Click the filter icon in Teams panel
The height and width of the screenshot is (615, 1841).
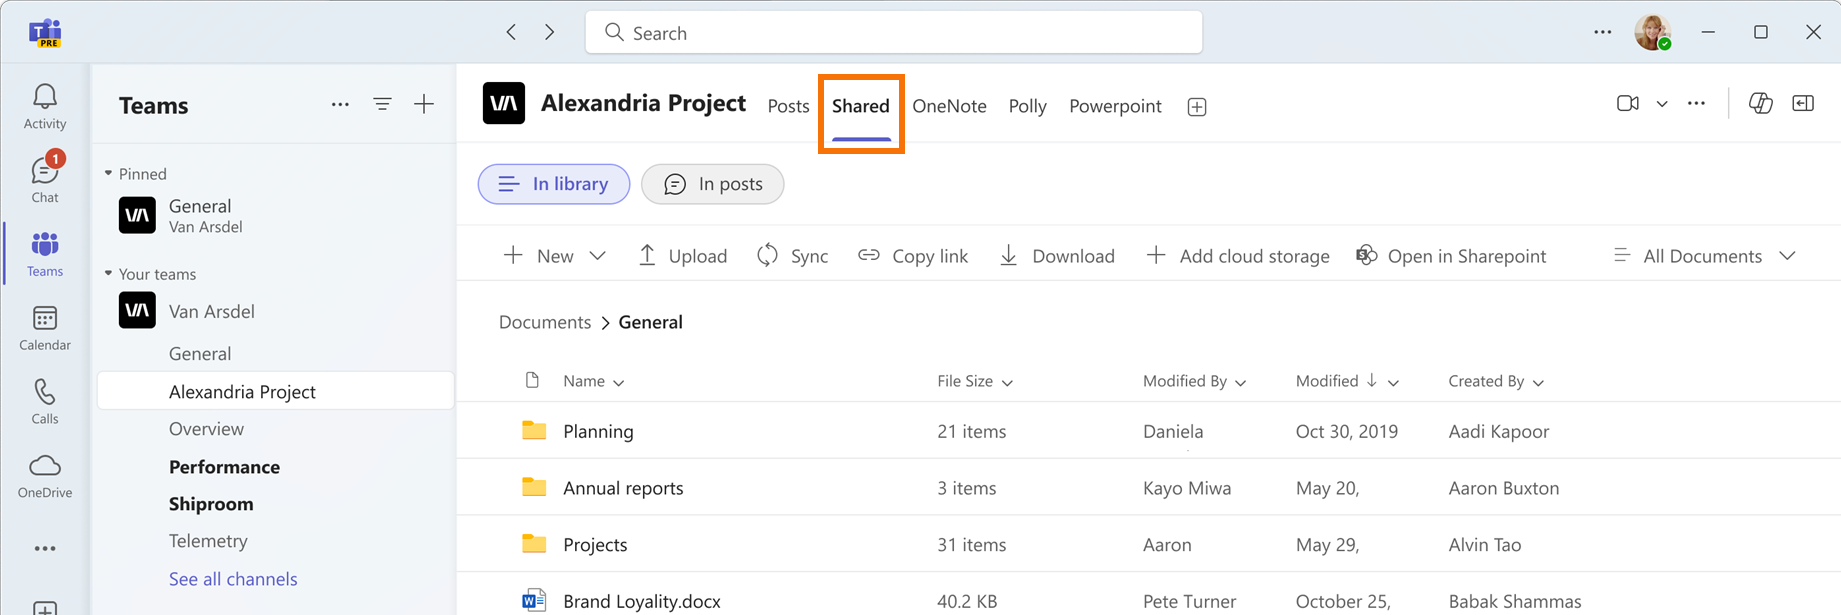(382, 104)
